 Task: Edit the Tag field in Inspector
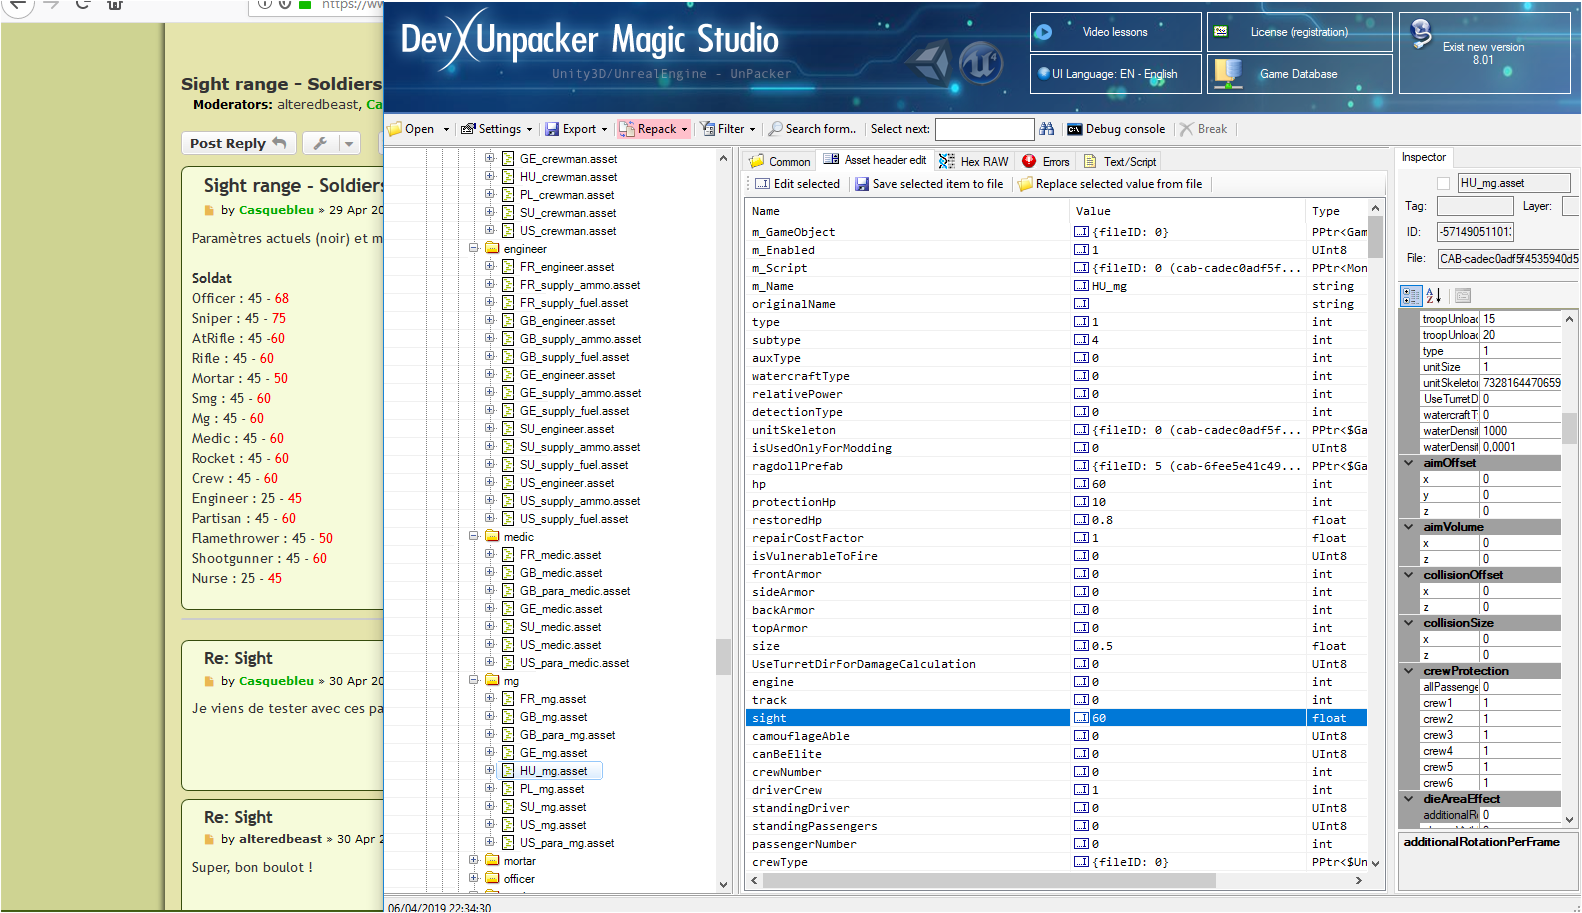click(x=1475, y=206)
